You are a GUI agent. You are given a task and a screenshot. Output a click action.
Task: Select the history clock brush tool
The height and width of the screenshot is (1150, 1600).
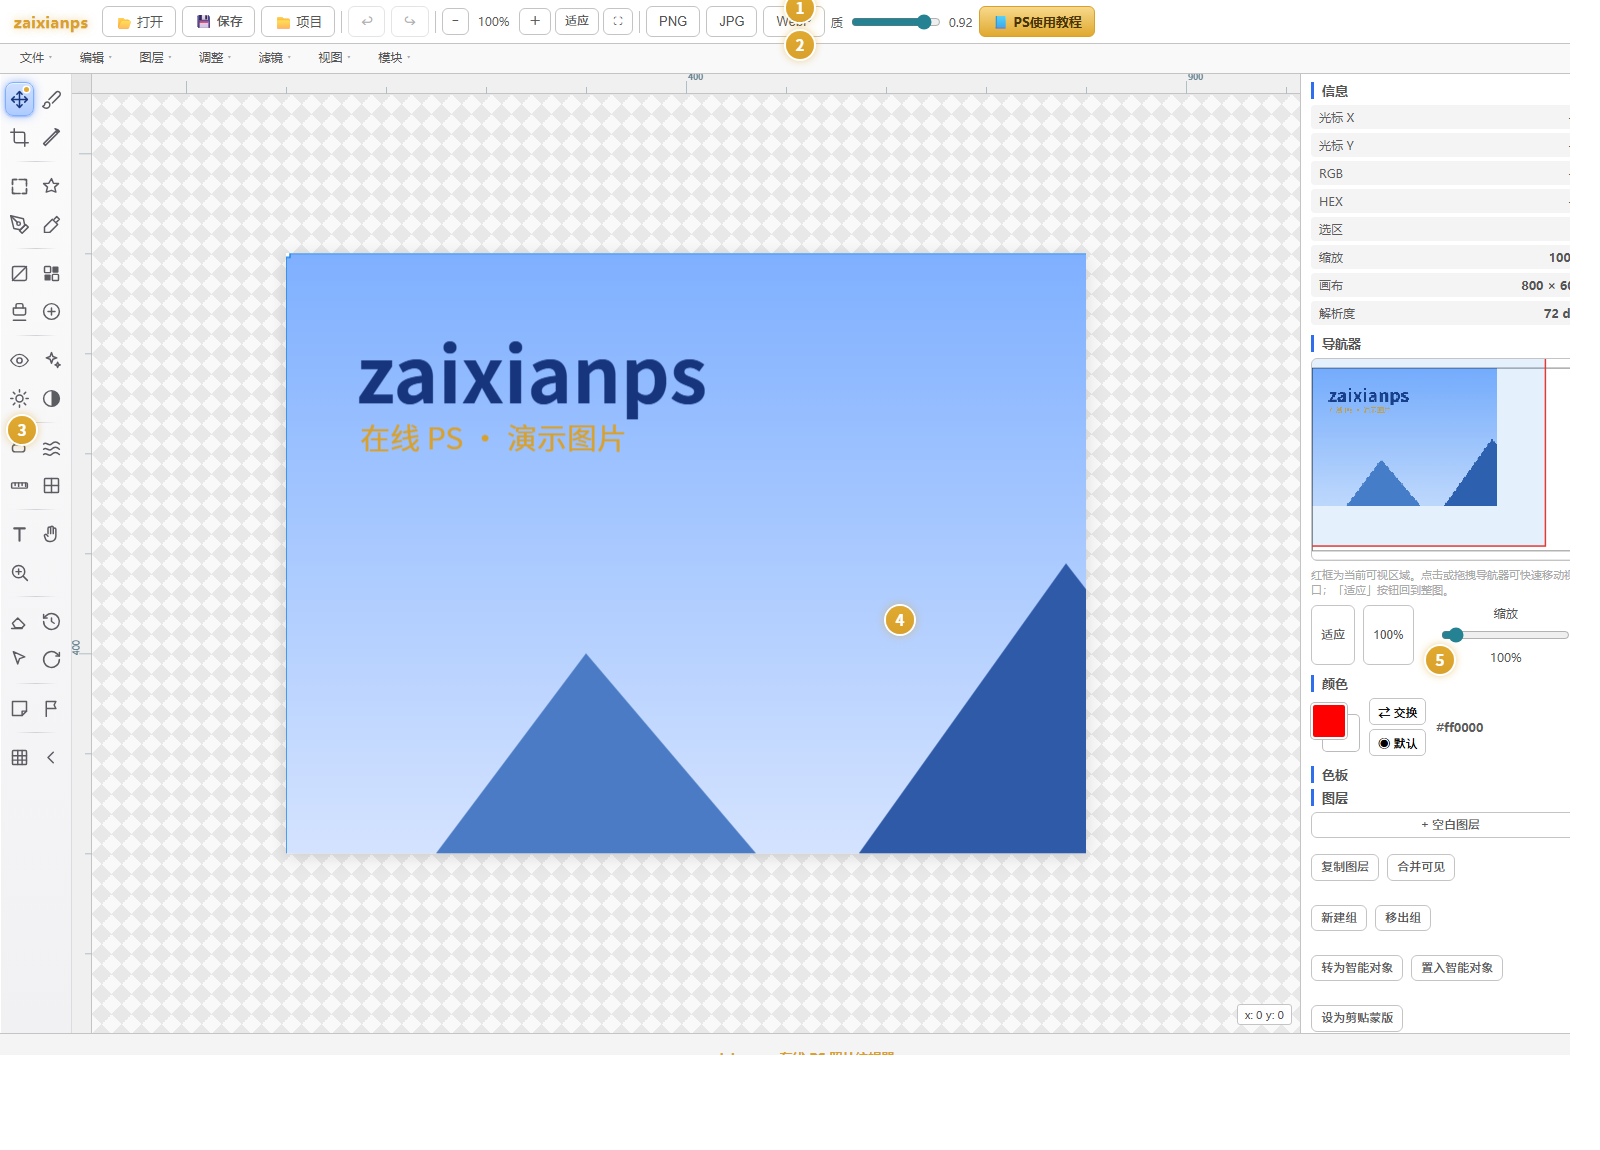pos(52,622)
